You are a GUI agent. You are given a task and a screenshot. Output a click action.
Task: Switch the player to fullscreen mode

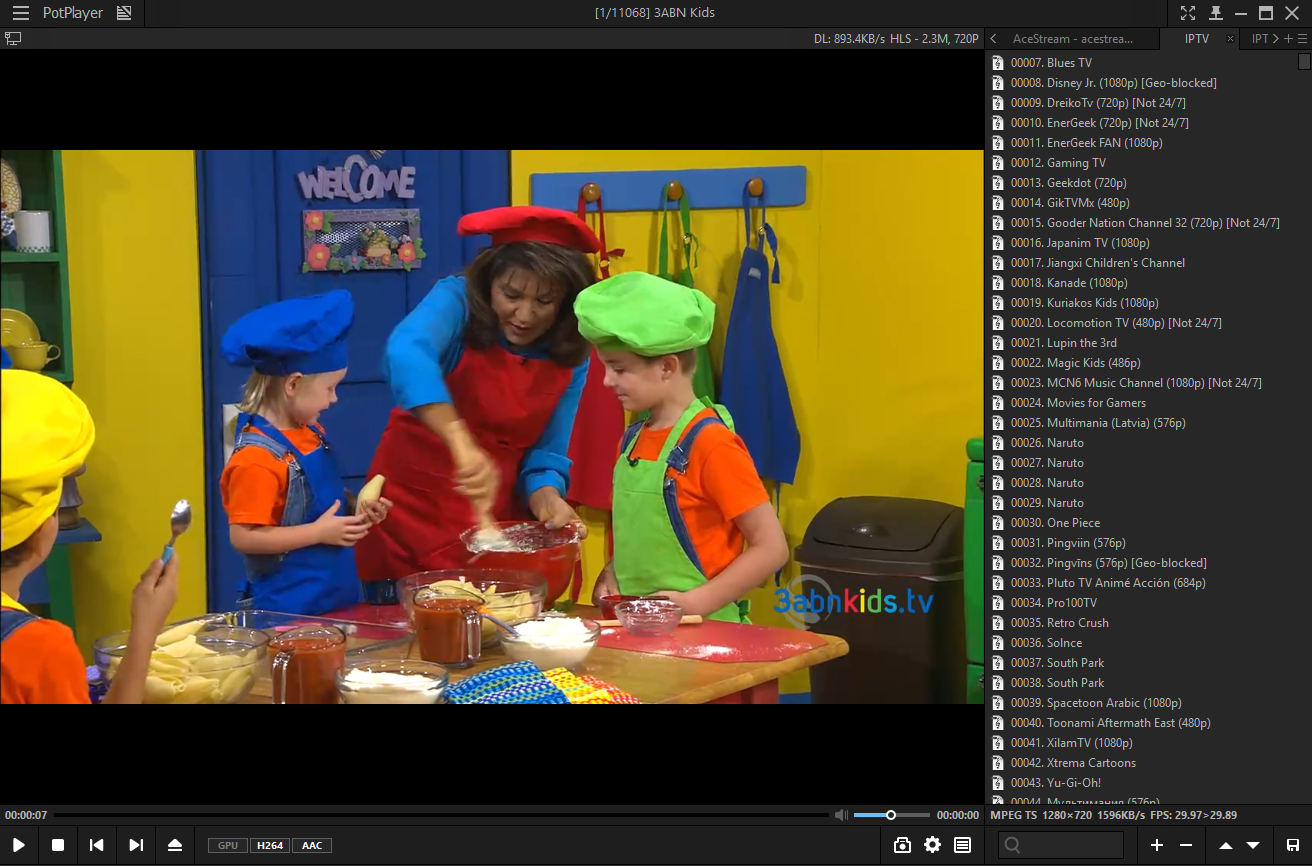point(1187,13)
